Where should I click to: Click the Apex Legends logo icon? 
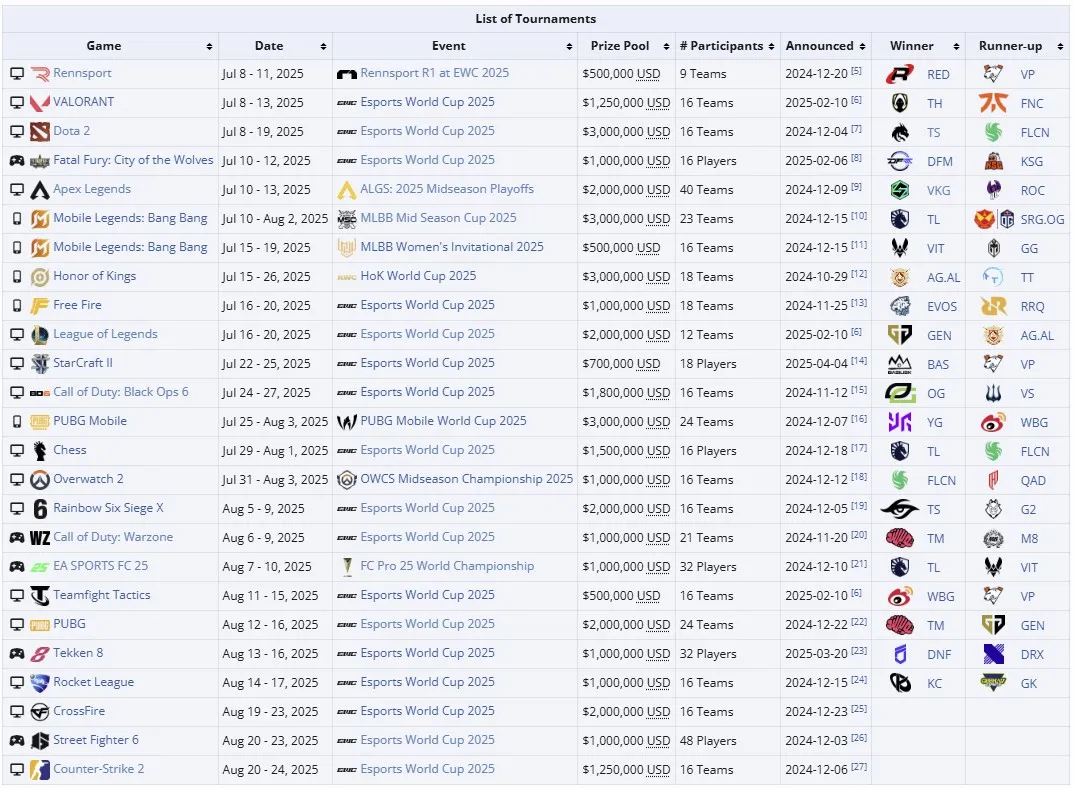click(40, 190)
